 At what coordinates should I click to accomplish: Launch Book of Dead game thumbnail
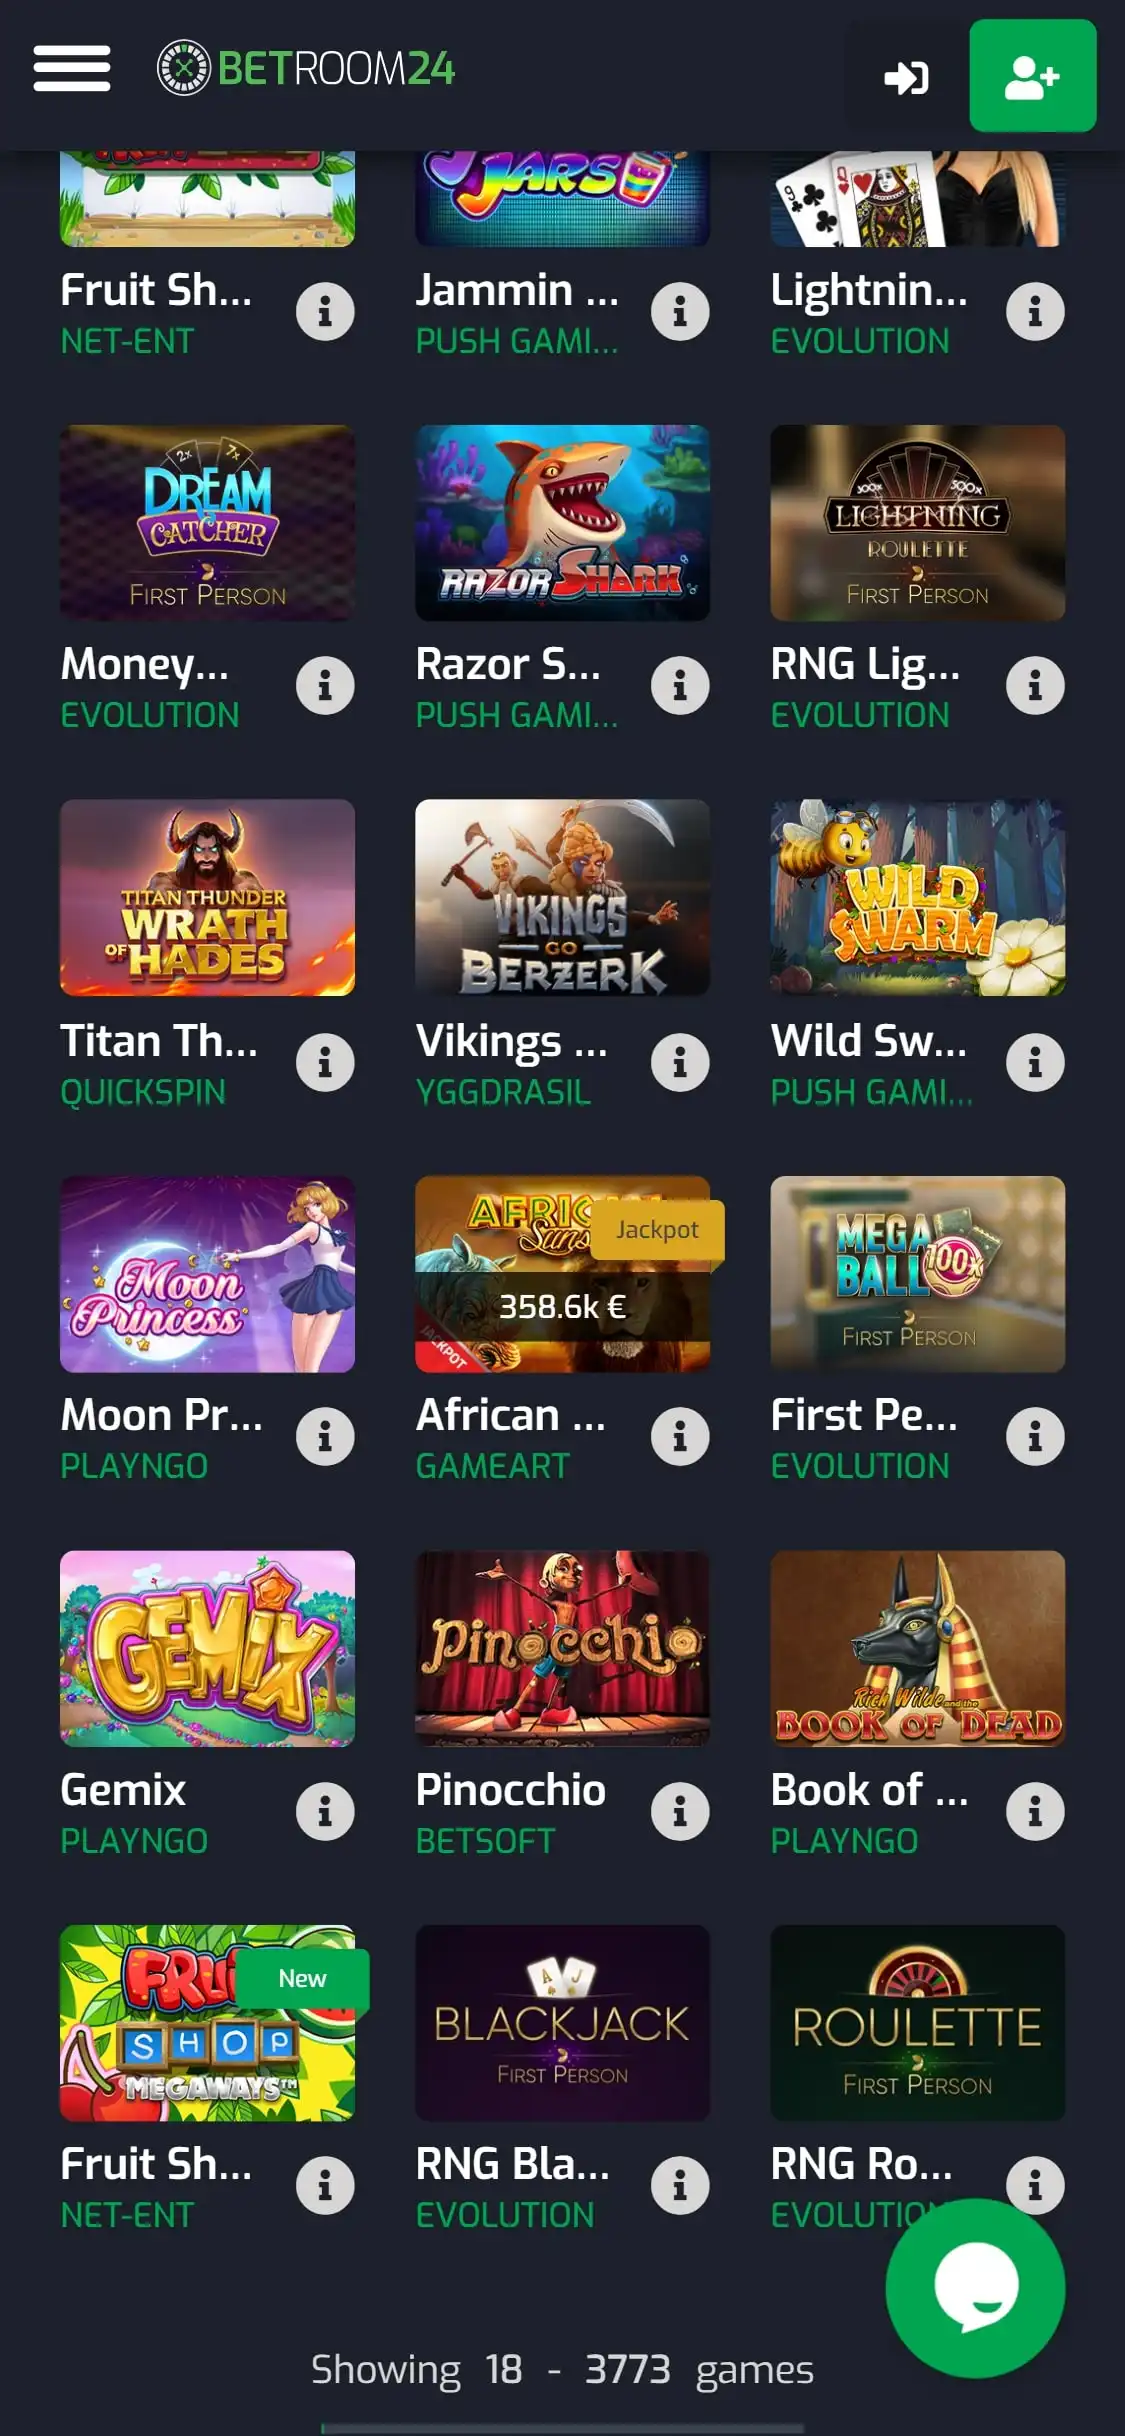pos(917,1648)
